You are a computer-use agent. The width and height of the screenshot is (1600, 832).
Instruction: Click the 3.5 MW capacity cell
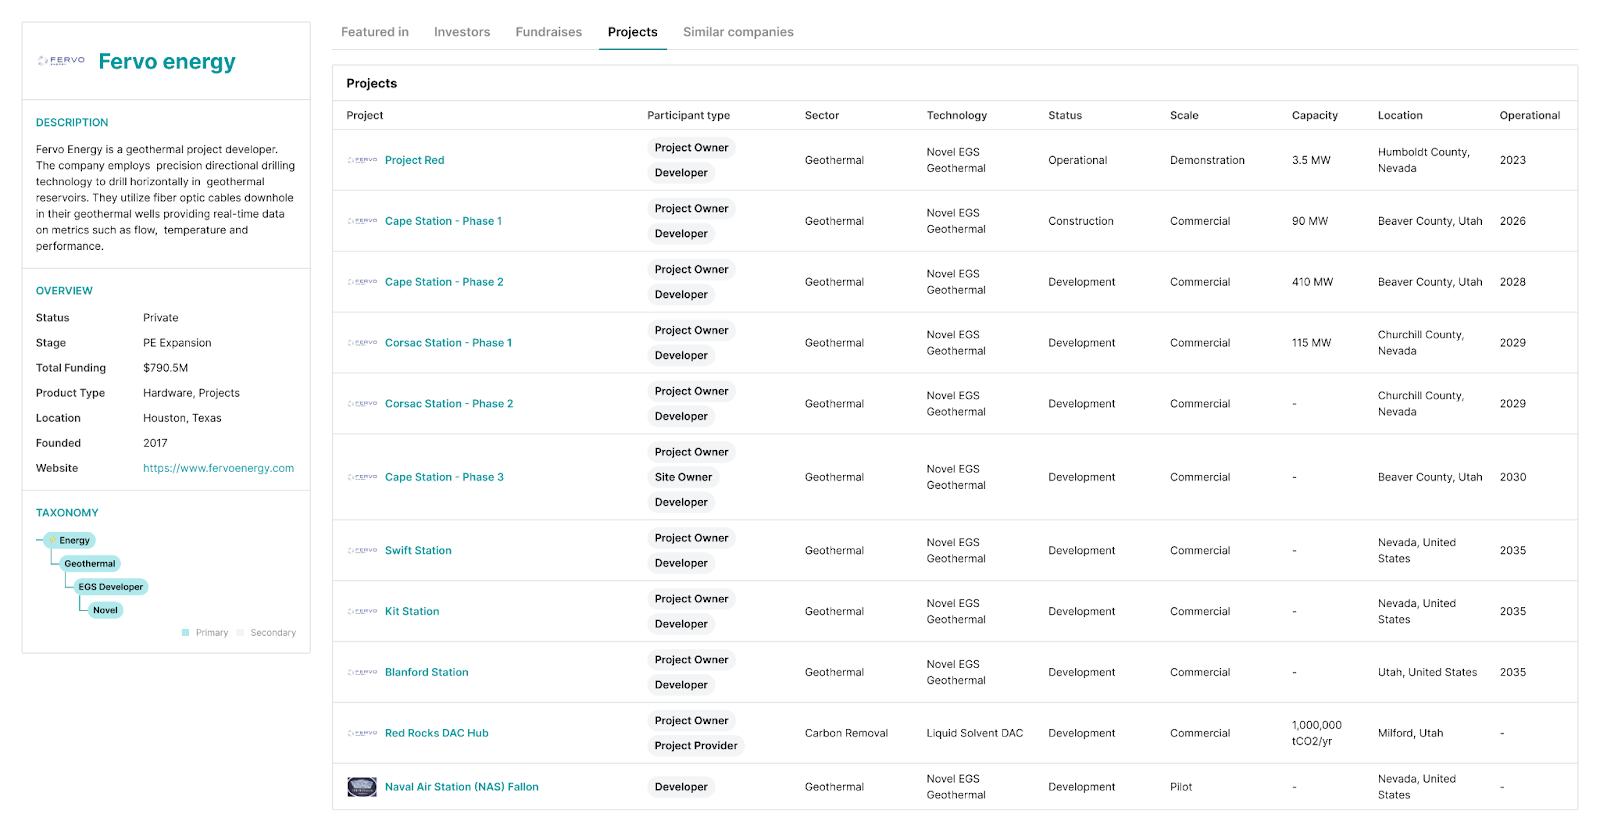[x=1311, y=160]
